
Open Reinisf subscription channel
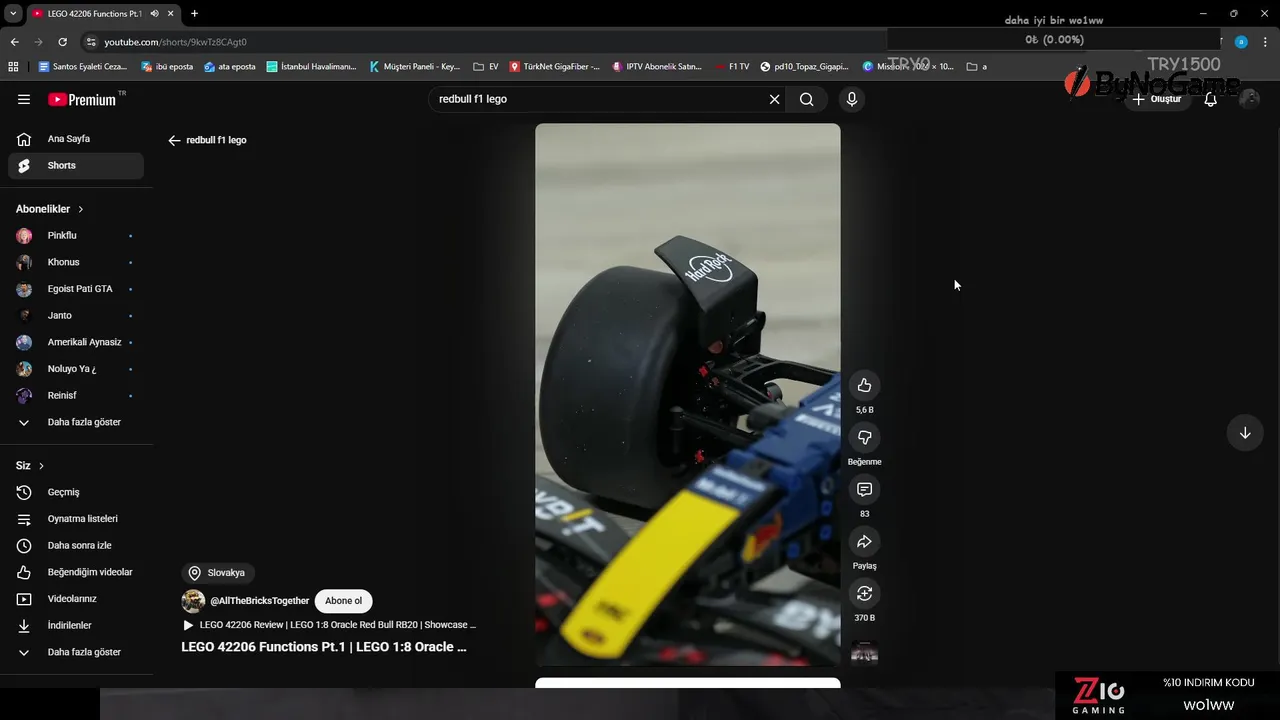click(76, 395)
